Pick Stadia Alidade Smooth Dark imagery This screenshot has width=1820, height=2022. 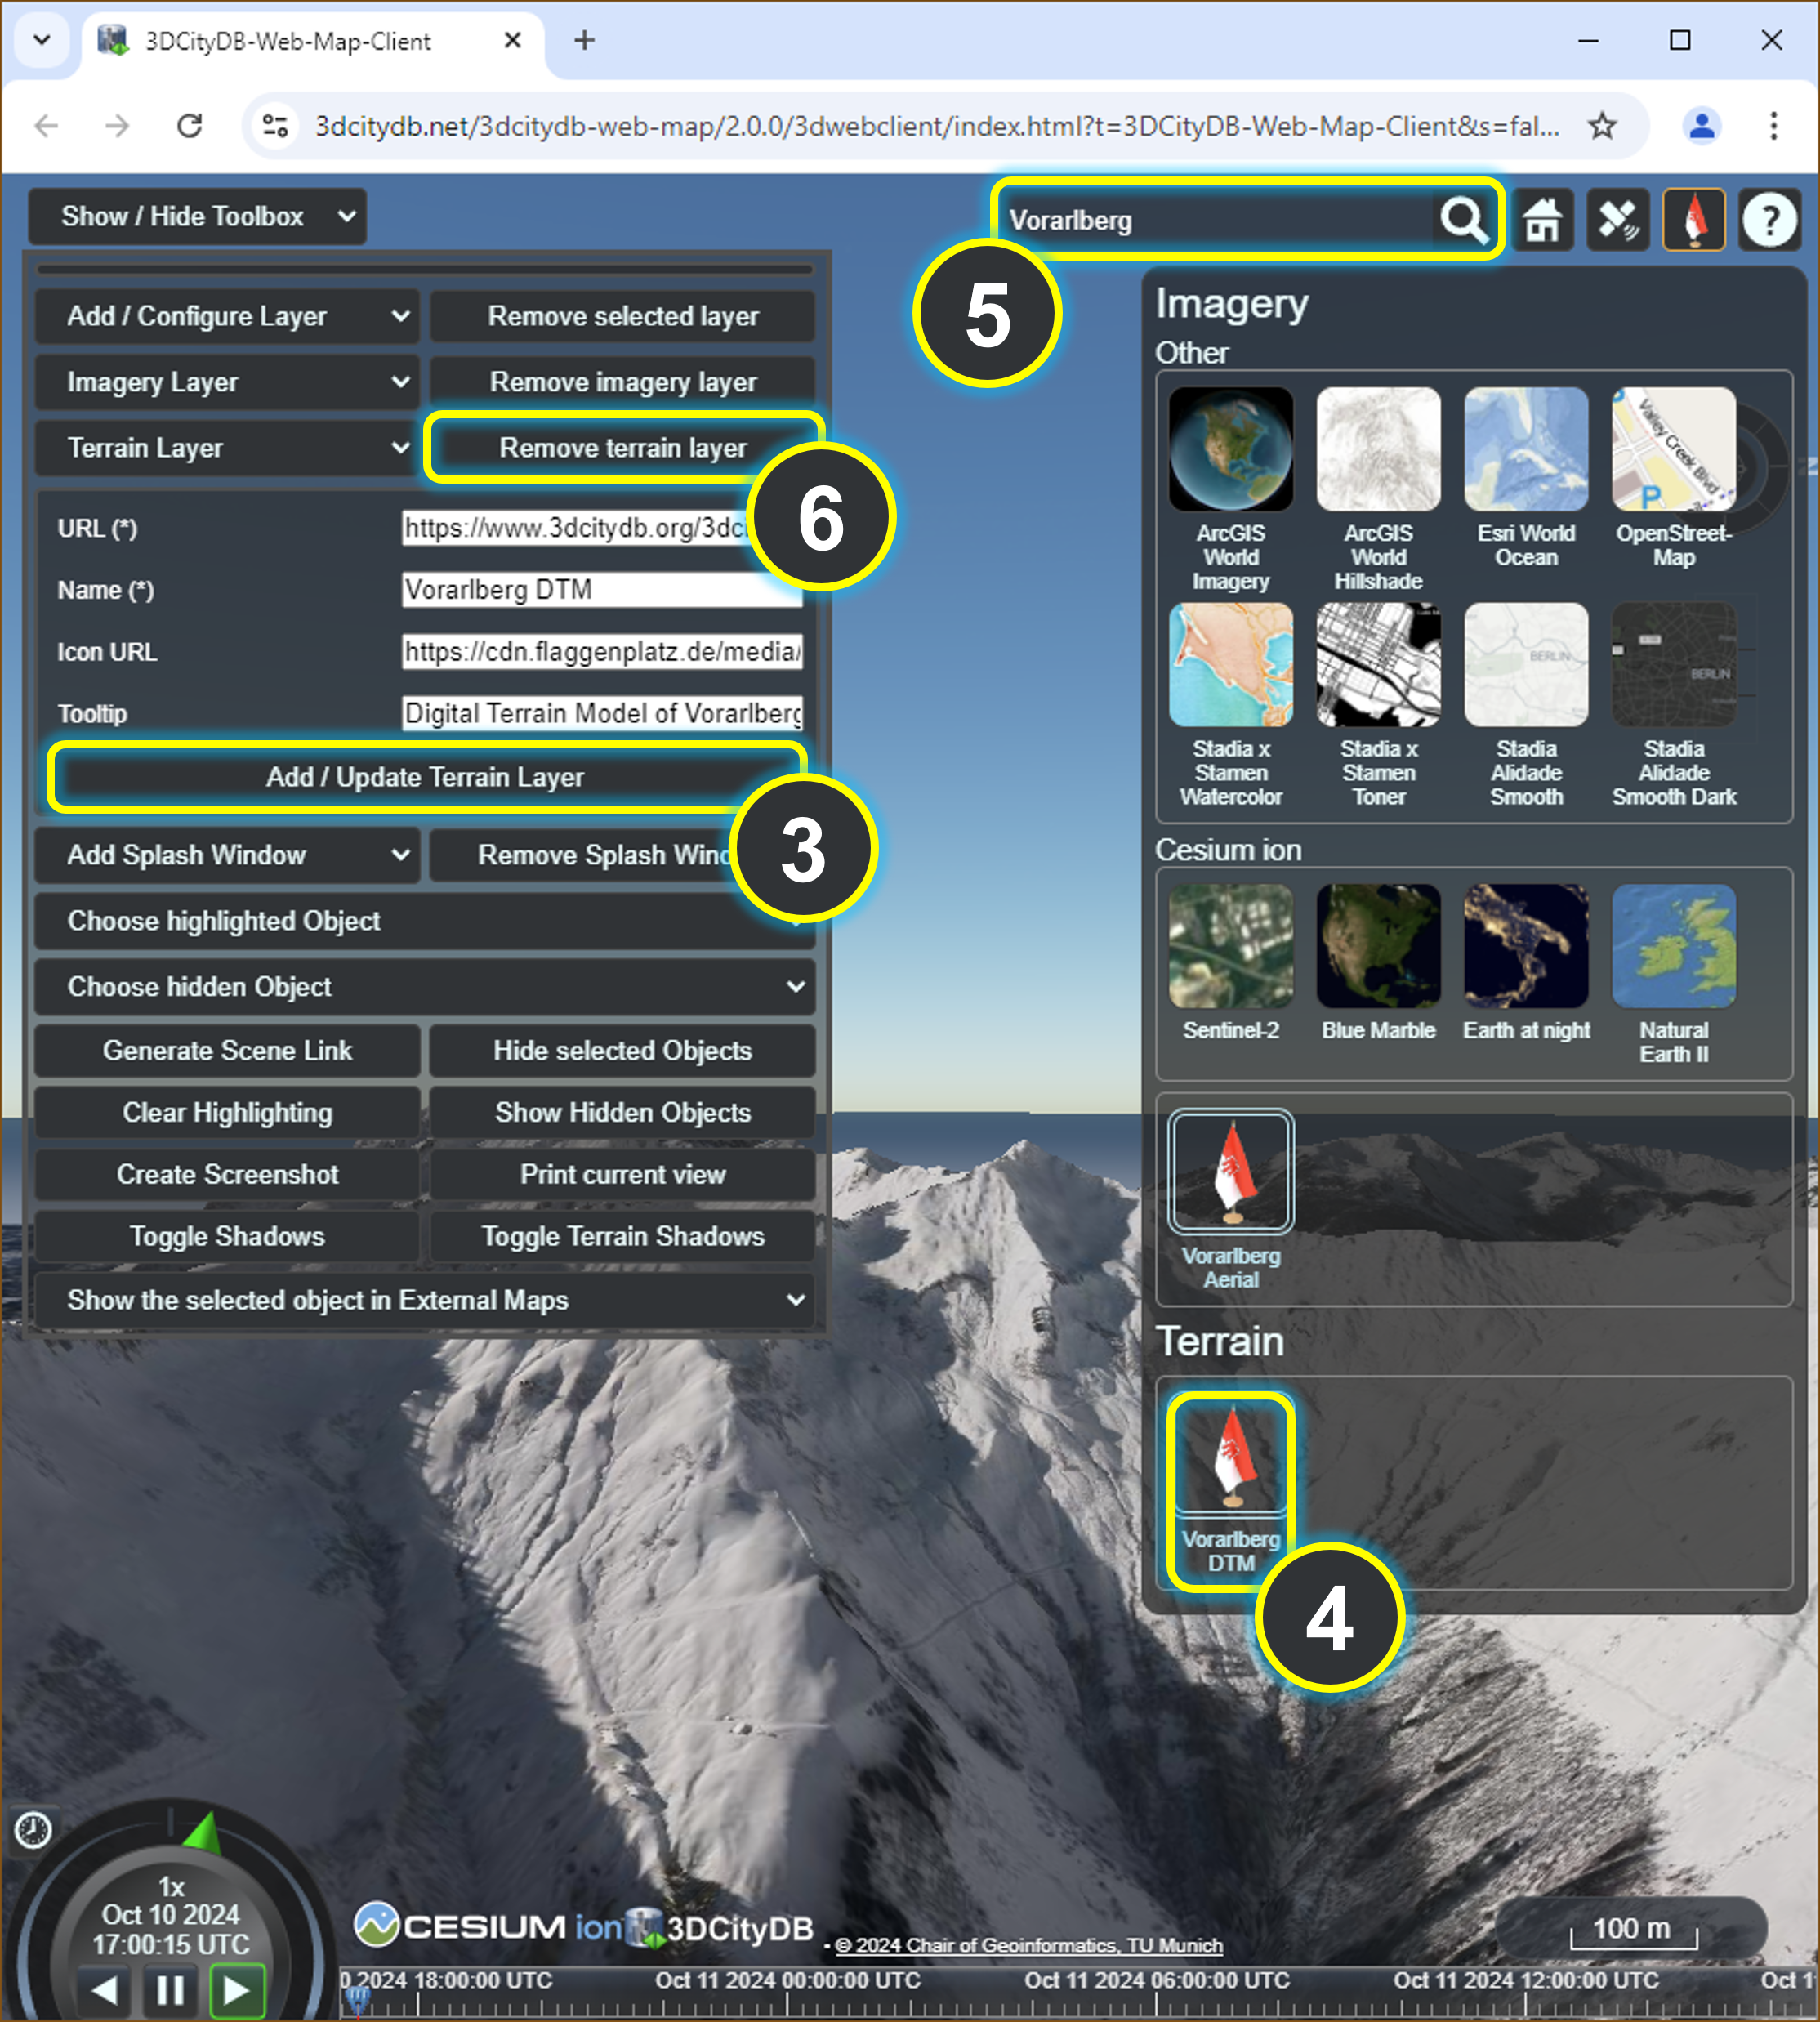tap(1674, 664)
